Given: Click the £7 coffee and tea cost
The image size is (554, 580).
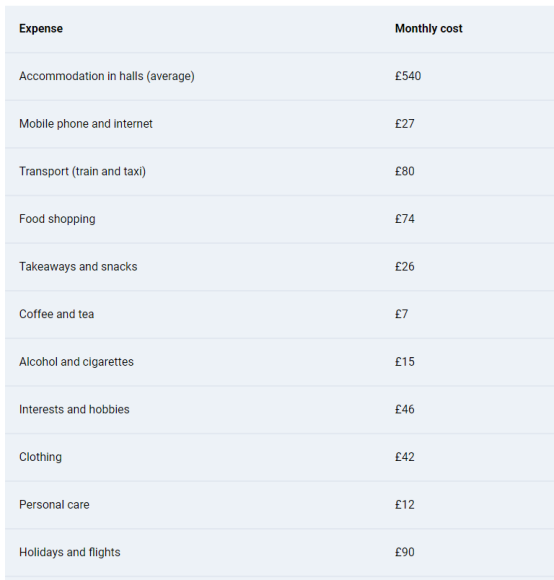Looking at the screenshot, I should tap(401, 314).
